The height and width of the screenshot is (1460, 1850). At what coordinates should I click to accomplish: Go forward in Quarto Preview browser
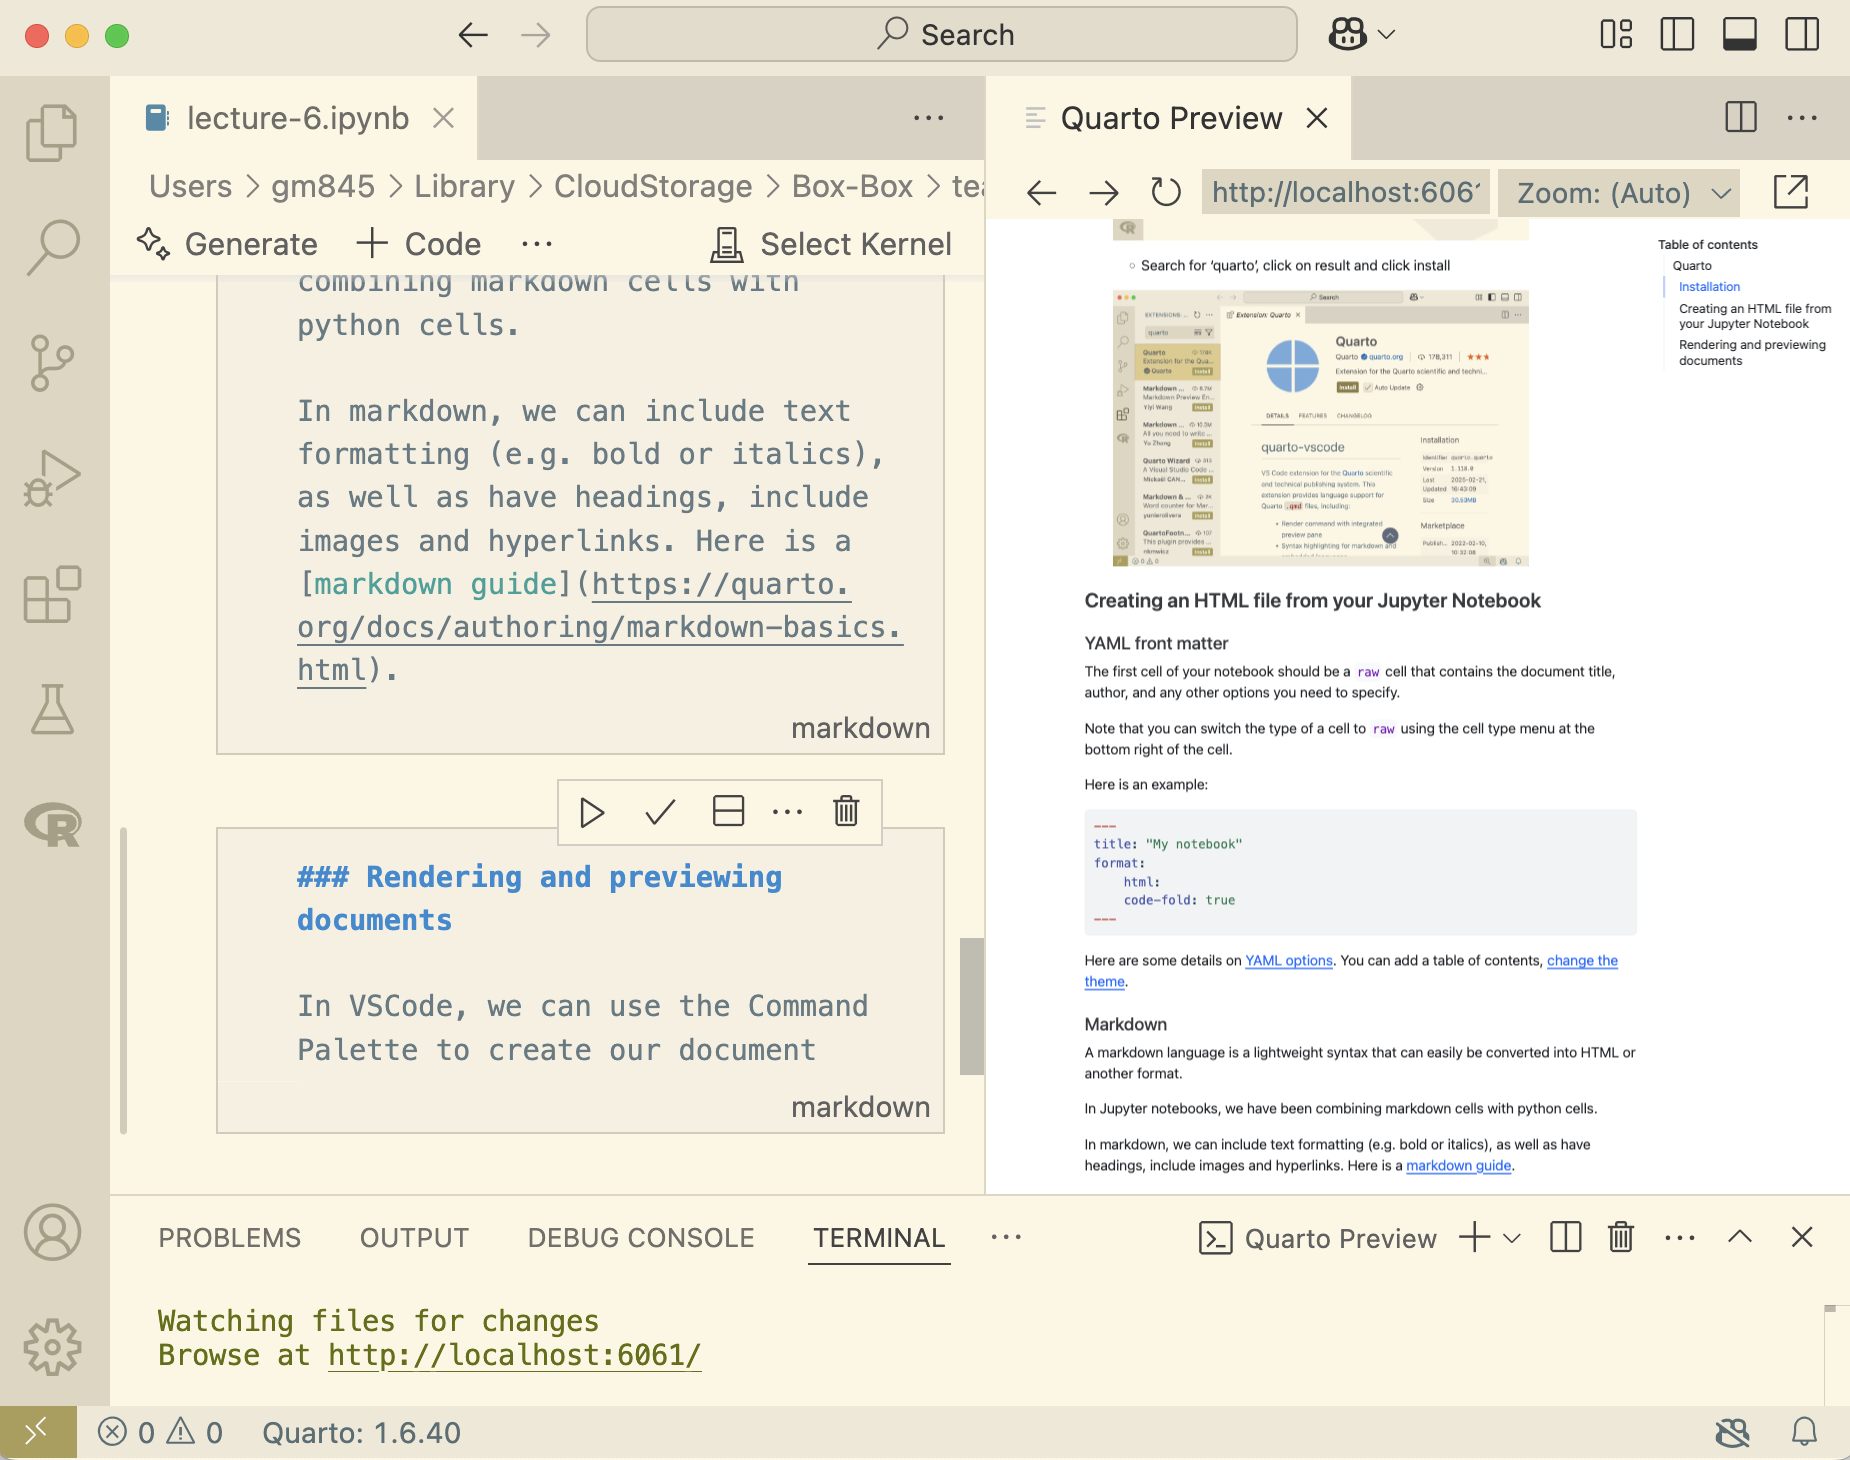(x=1104, y=192)
